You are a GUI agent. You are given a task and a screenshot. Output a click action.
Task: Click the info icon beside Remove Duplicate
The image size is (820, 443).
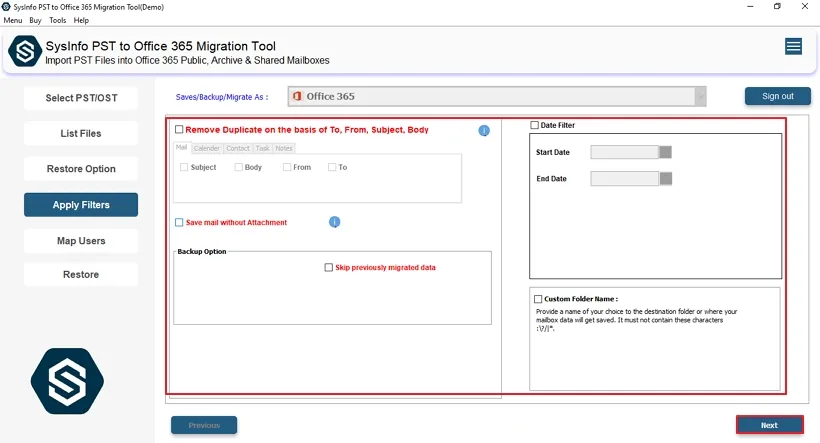click(484, 131)
